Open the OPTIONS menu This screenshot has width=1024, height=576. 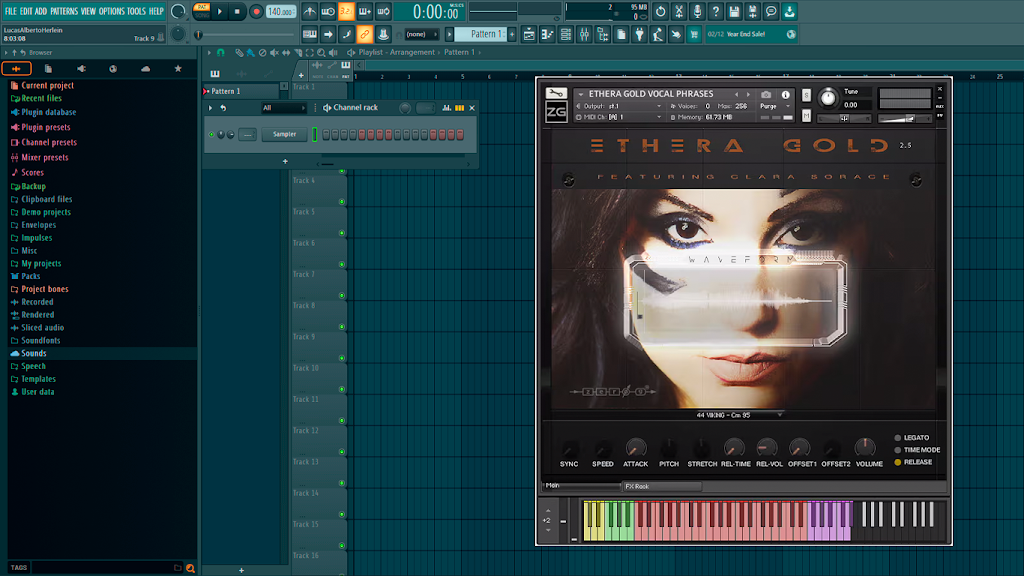coord(112,11)
